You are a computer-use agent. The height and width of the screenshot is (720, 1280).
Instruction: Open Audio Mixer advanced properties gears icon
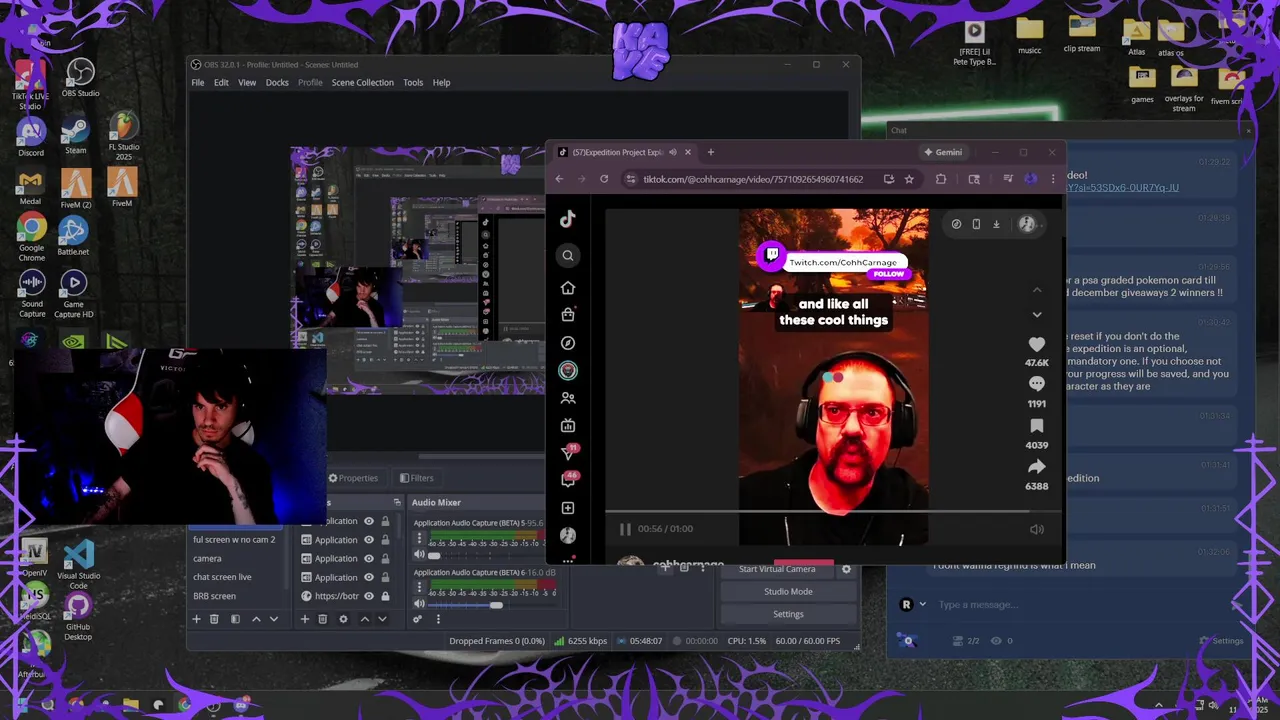(418, 619)
